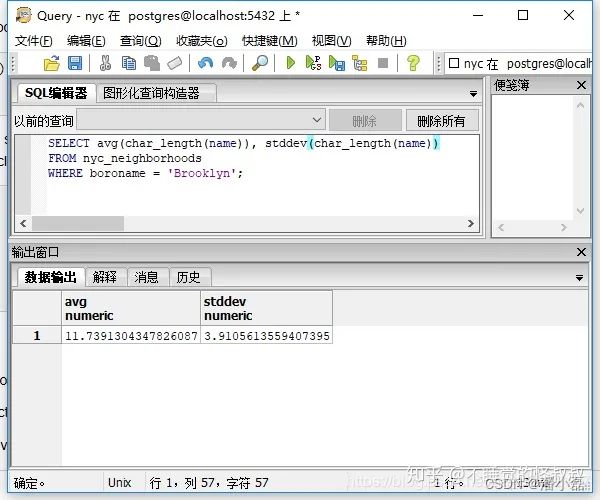Click the WHERE boroname = 'Brooklyn' line

click(x=145, y=173)
